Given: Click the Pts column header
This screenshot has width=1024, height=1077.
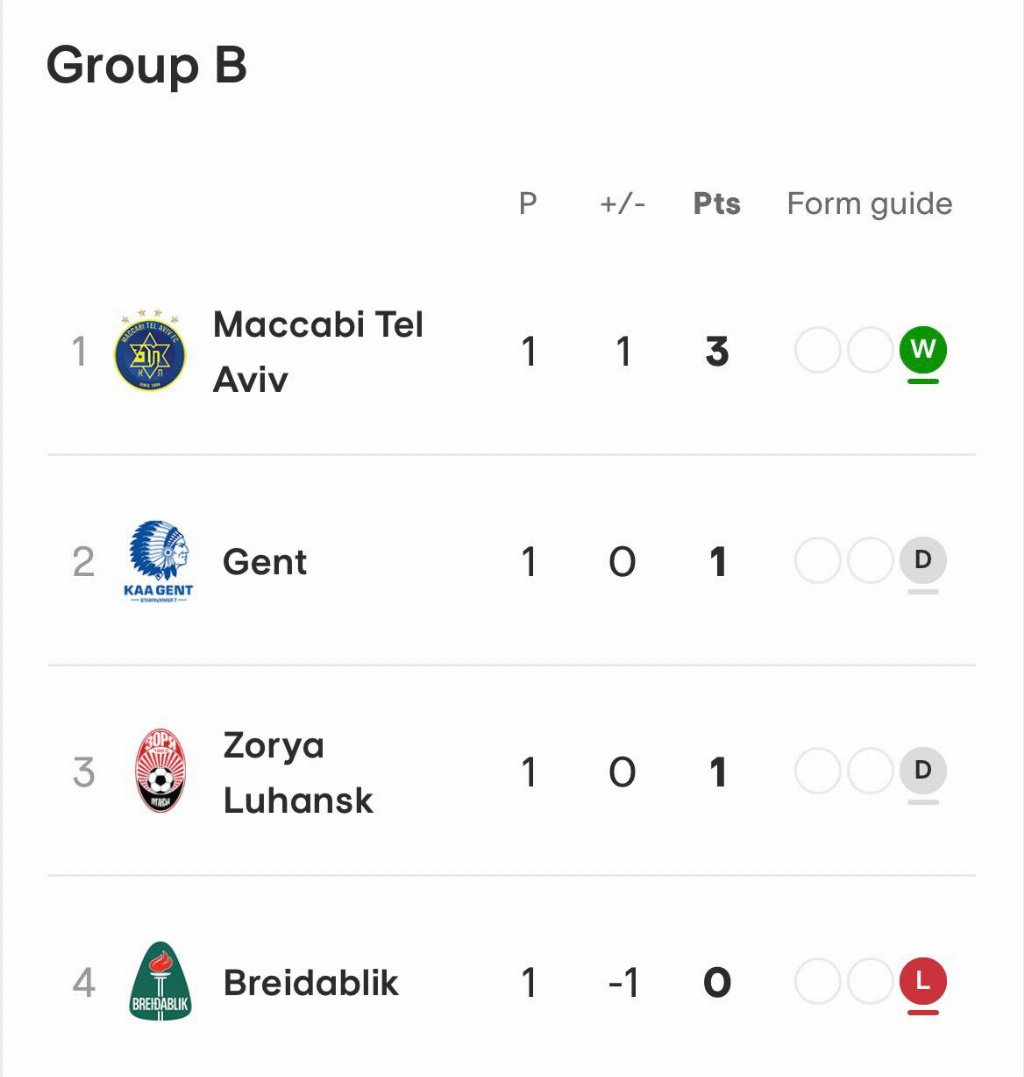Looking at the screenshot, I should 717,204.
